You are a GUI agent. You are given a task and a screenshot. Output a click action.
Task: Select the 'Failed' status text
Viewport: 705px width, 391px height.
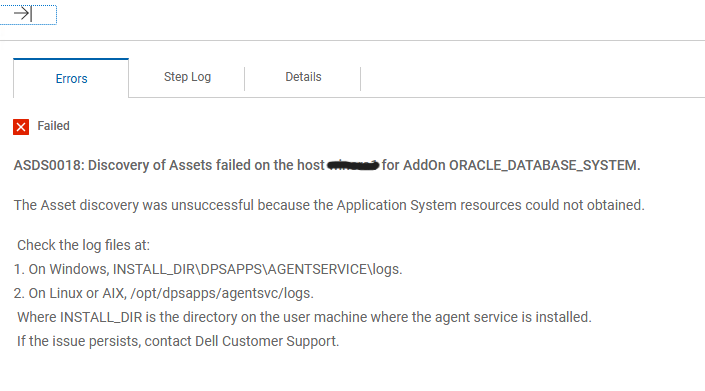click(54, 126)
